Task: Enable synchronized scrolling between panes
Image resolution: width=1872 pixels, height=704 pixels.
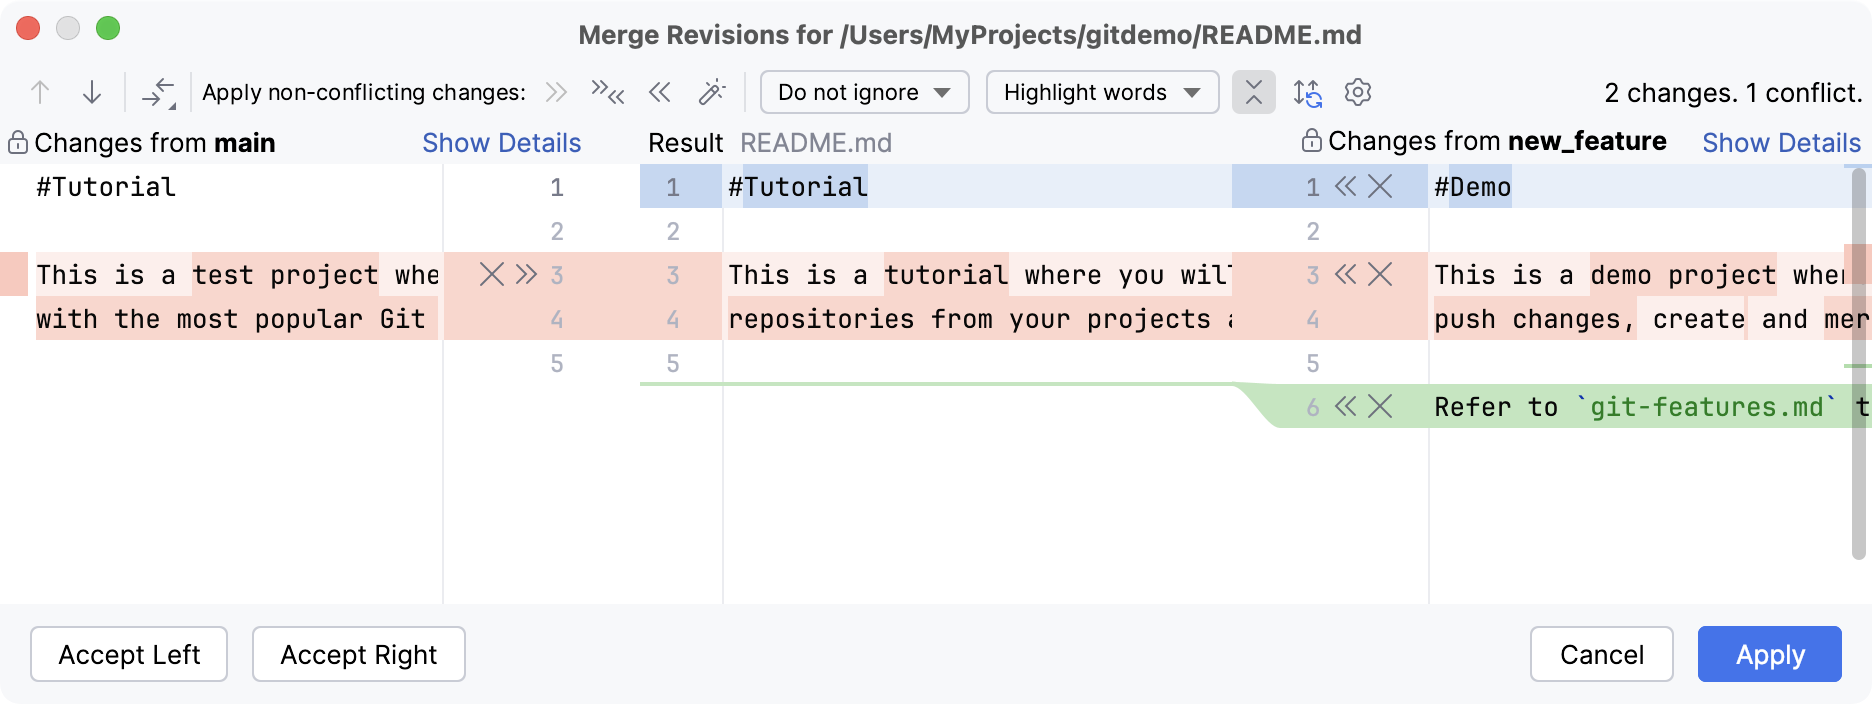Action: pyautogui.click(x=1308, y=92)
